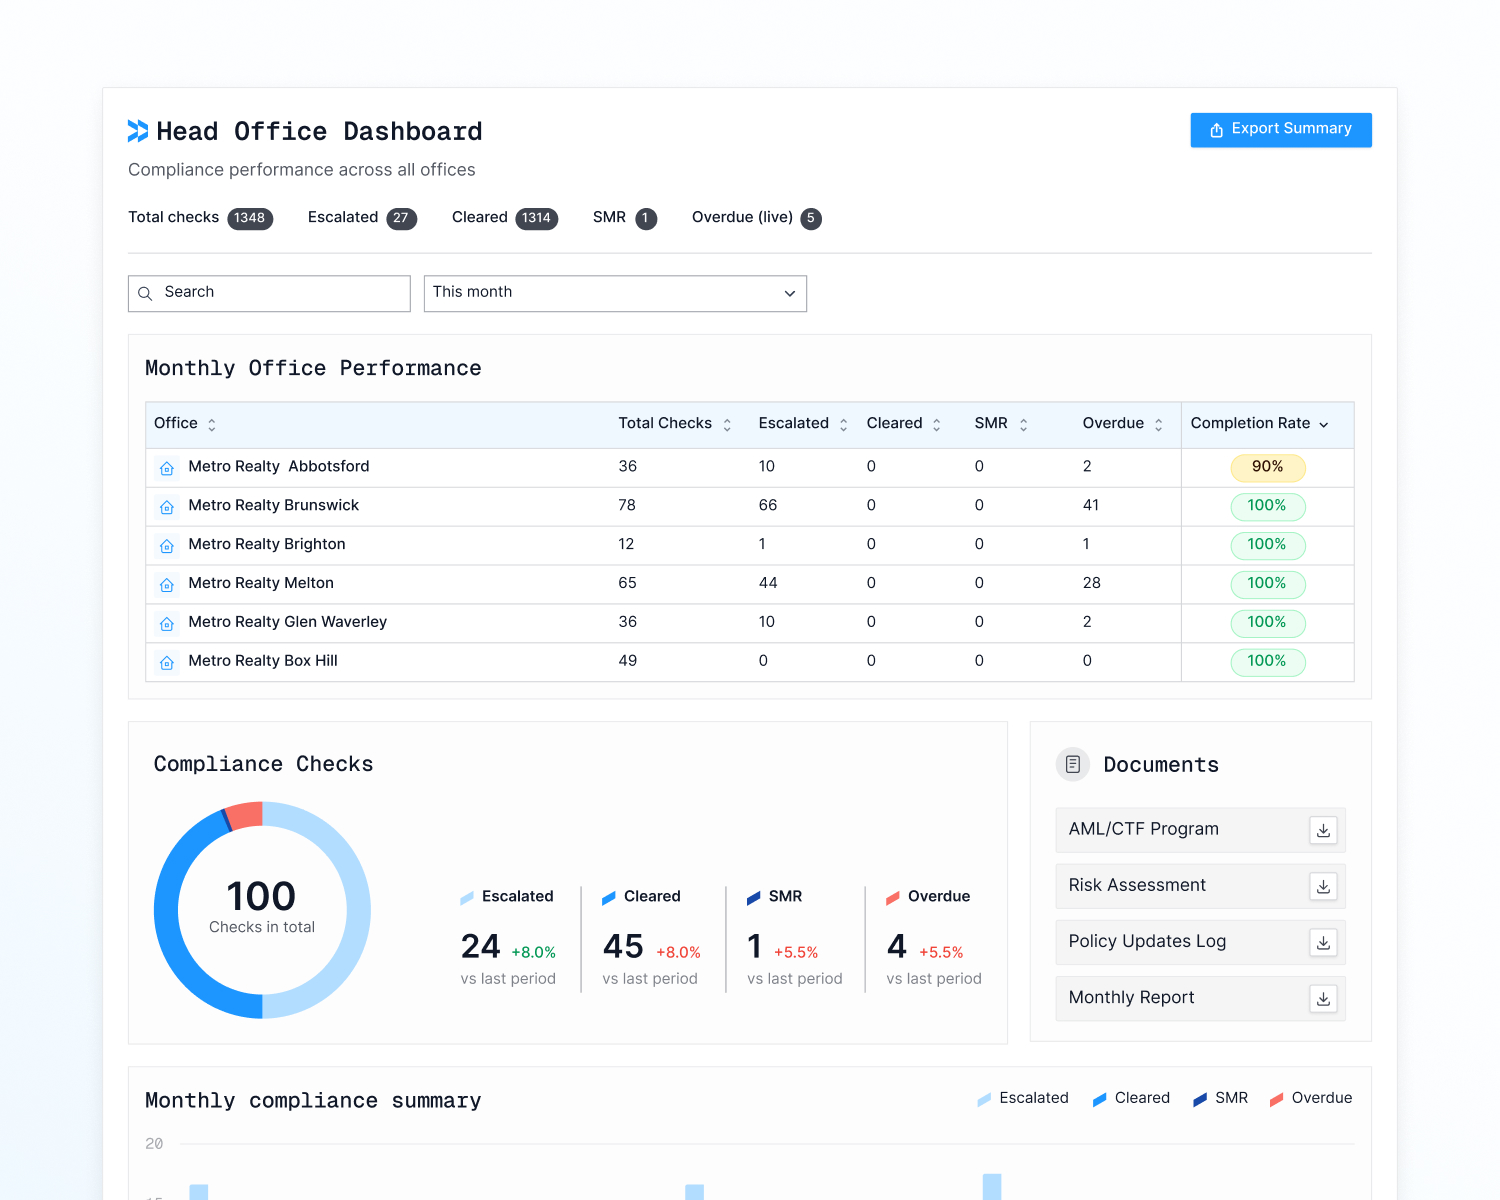Viewport: 1500px width, 1200px height.
Task: Click house icon for Metro Realty Abbotsford
Action: tap(167, 468)
